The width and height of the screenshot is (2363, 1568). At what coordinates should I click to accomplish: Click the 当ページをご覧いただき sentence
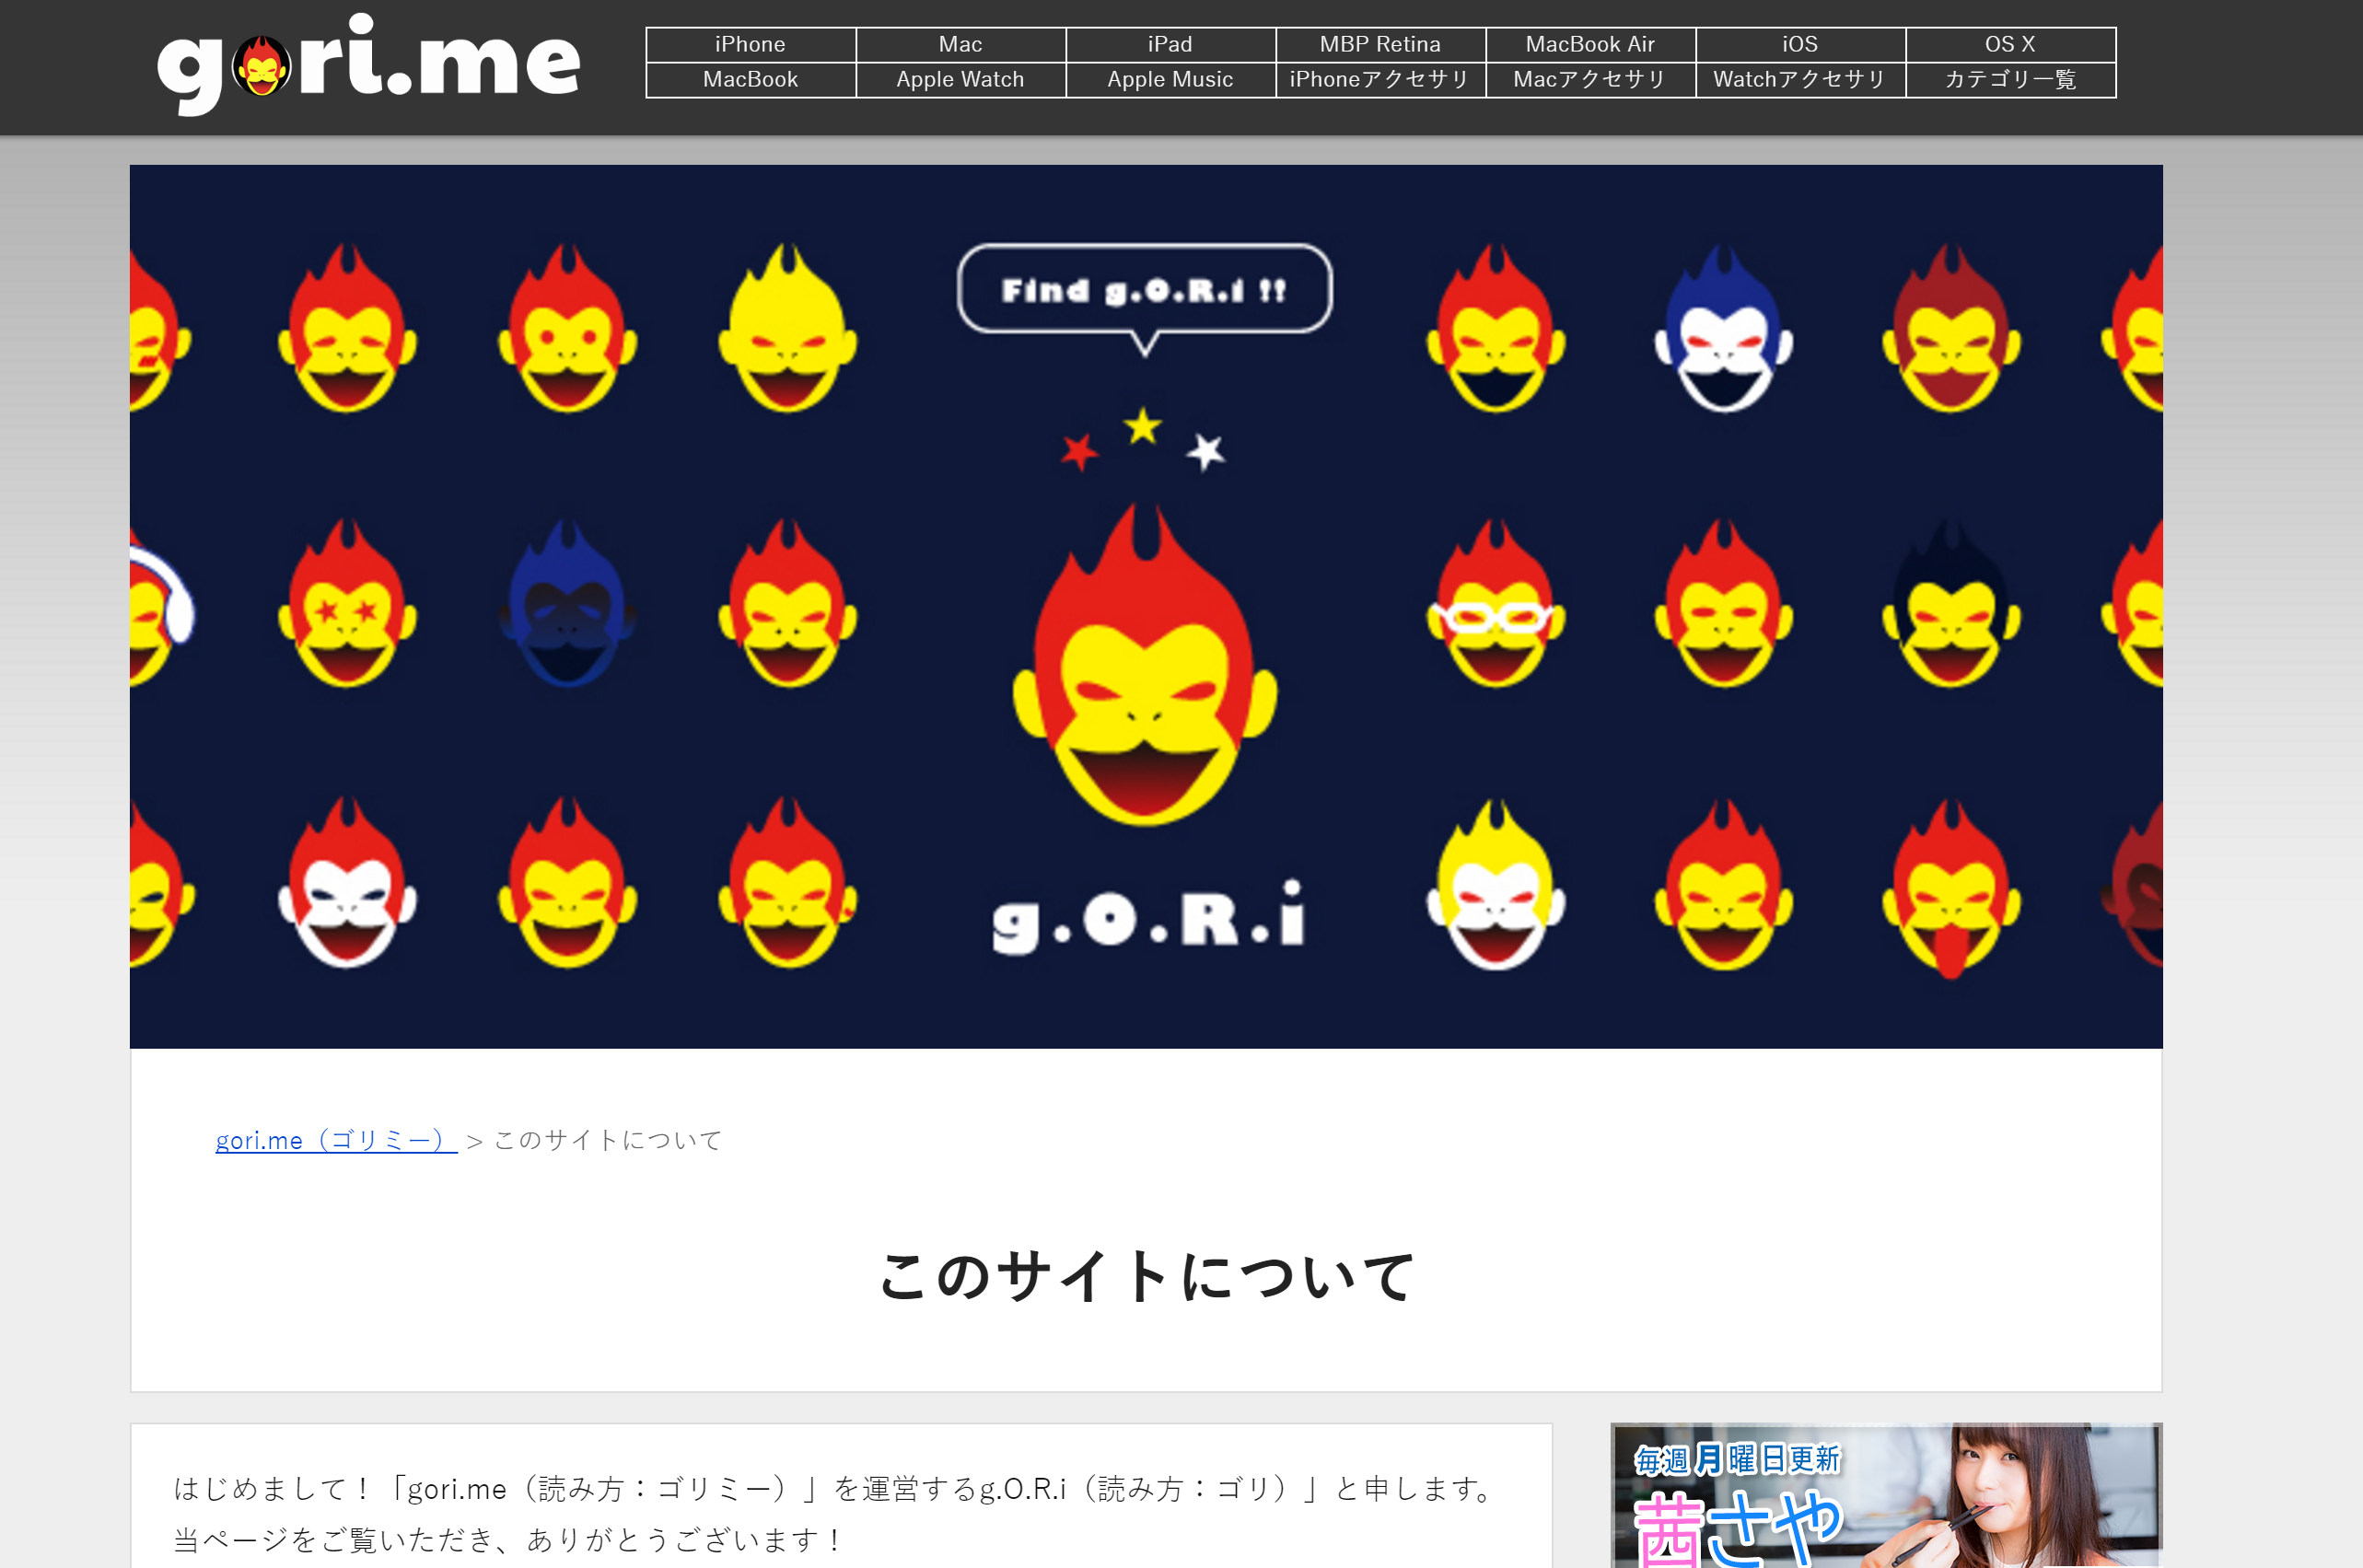[x=509, y=1539]
